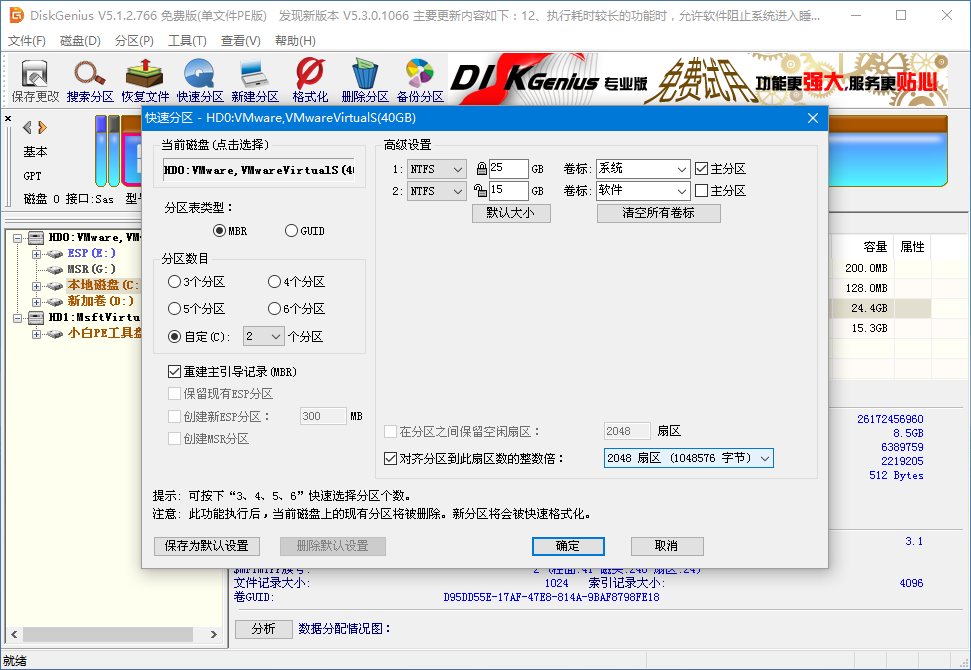Screen dimensions: 971x670
Task: Select the 4个分区 option
Action: coord(276,281)
